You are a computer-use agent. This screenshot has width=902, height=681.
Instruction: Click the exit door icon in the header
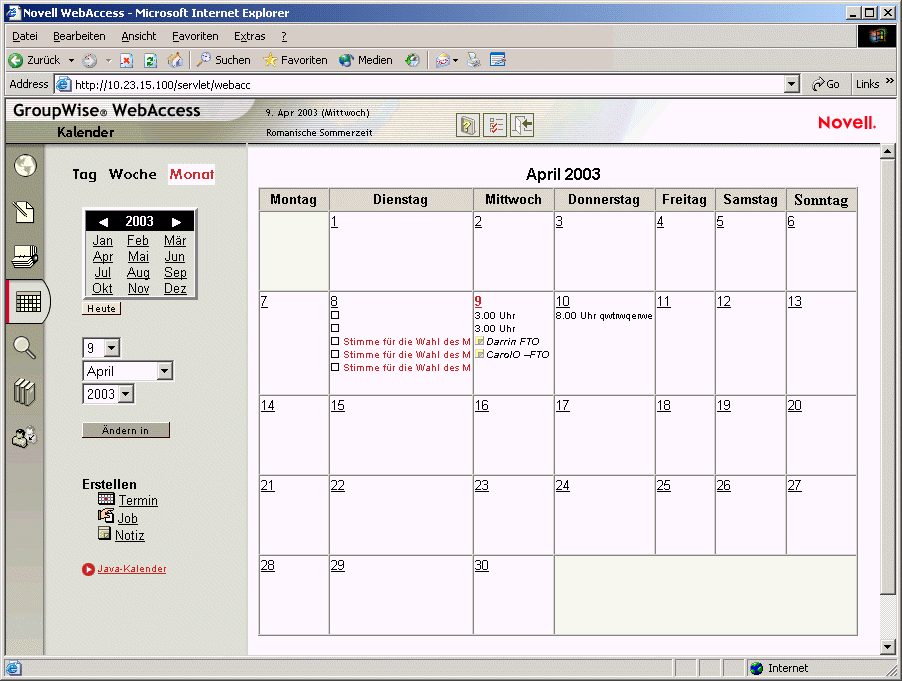522,125
